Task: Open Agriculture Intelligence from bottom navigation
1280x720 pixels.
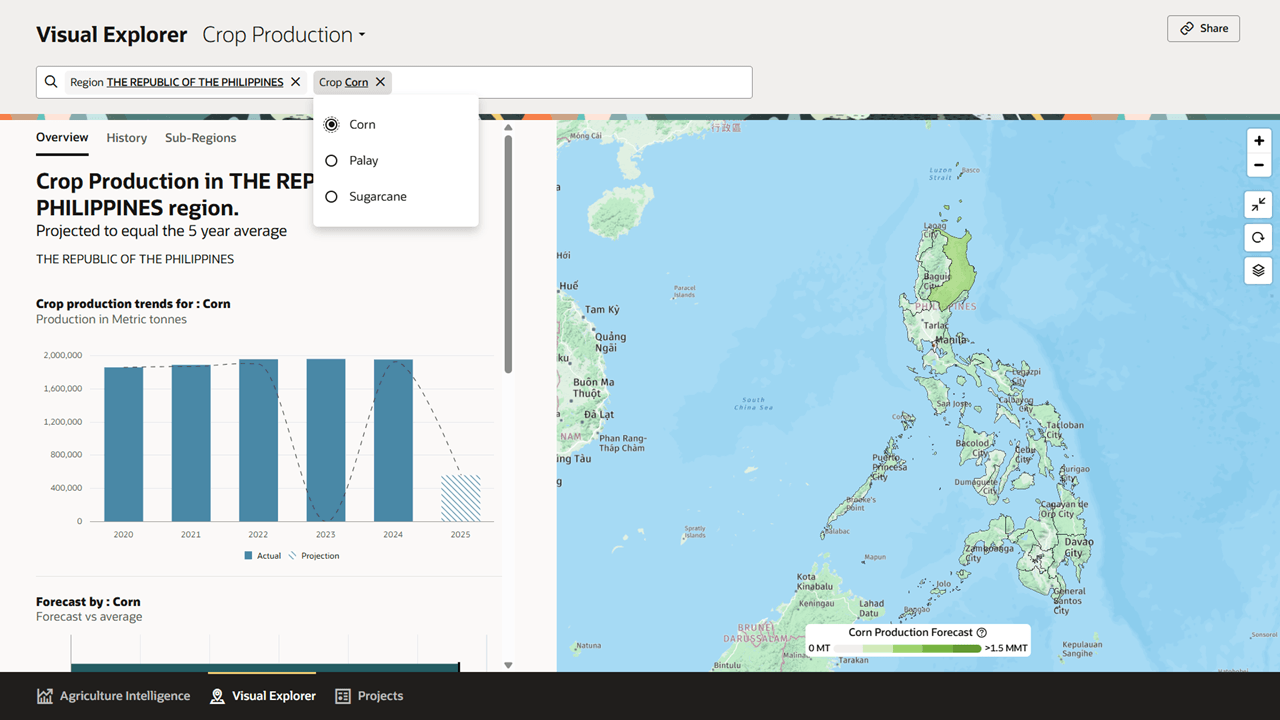Action: click(113, 695)
